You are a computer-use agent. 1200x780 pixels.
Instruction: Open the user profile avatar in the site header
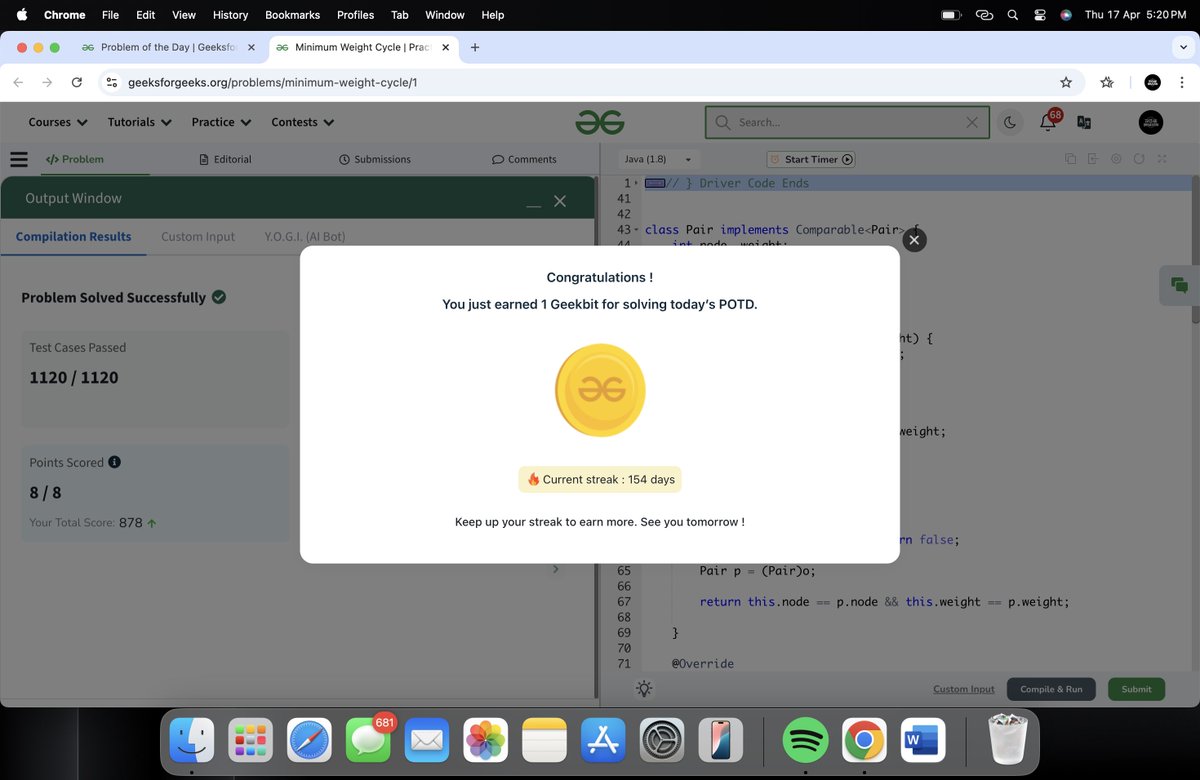point(1151,122)
